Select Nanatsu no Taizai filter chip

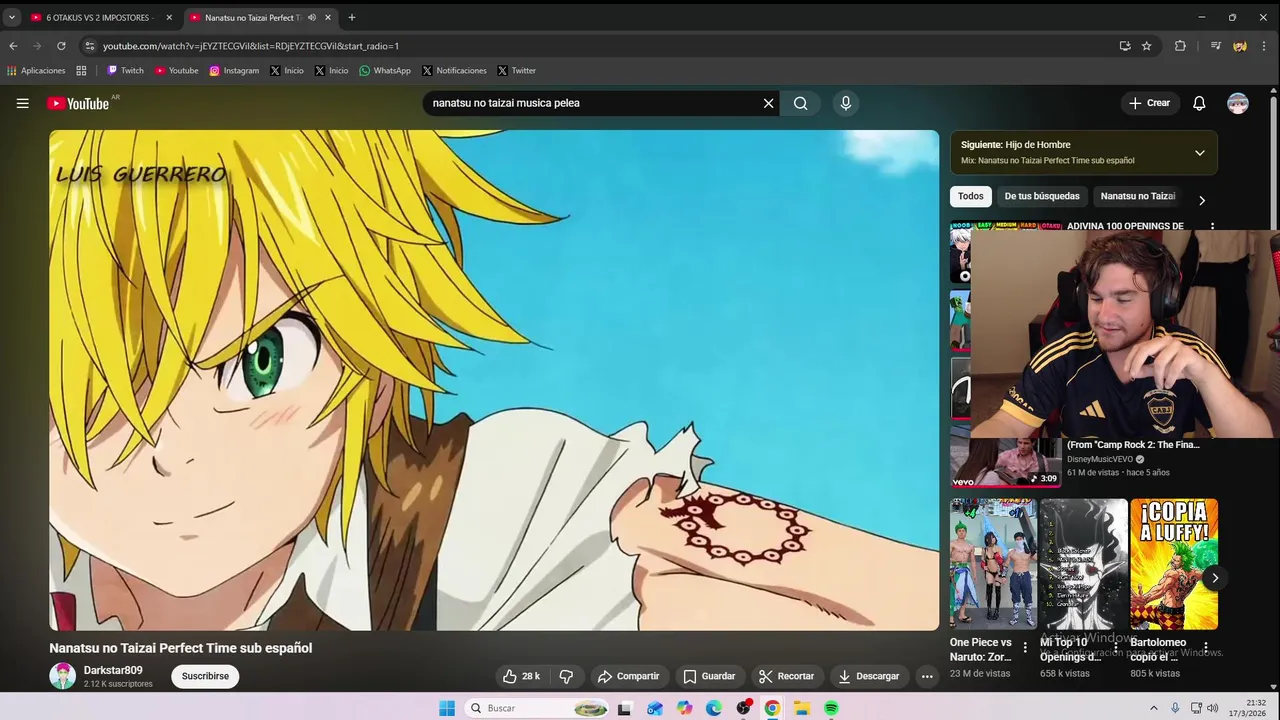[1138, 196]
